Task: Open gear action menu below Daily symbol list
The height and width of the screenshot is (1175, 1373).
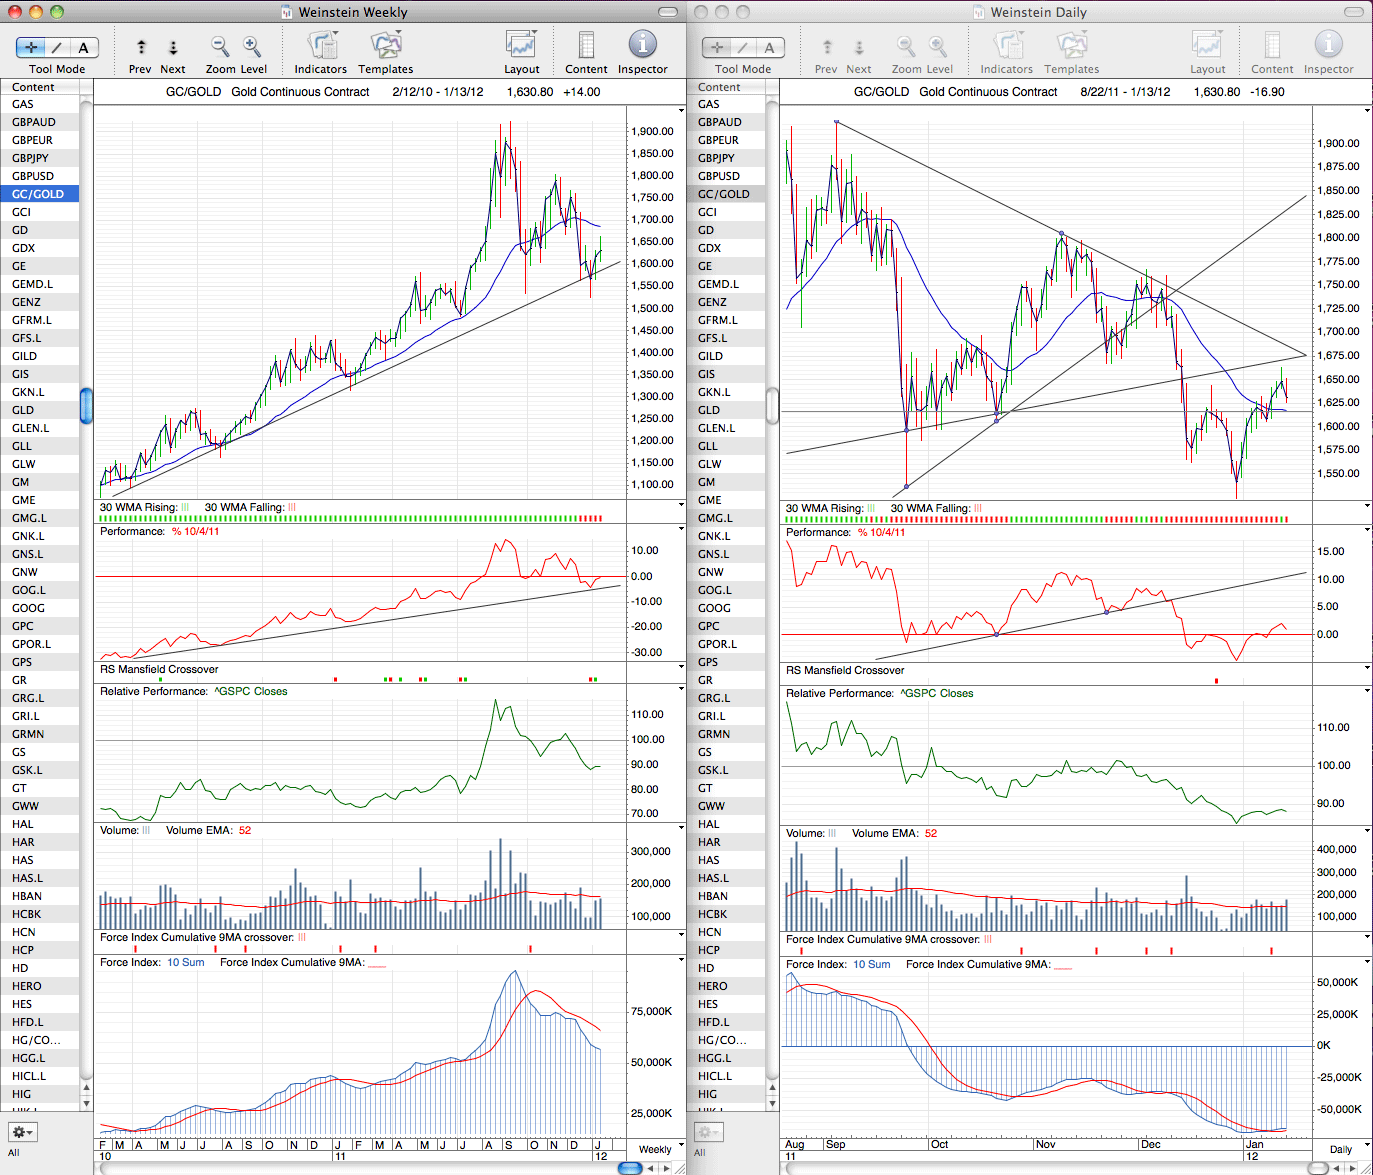Action: point(708,1132)
